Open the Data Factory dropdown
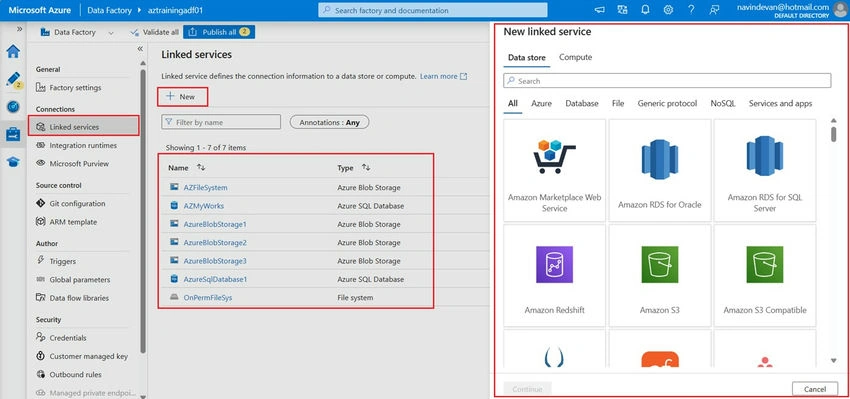The image size is (850, 399). [78, 33]
